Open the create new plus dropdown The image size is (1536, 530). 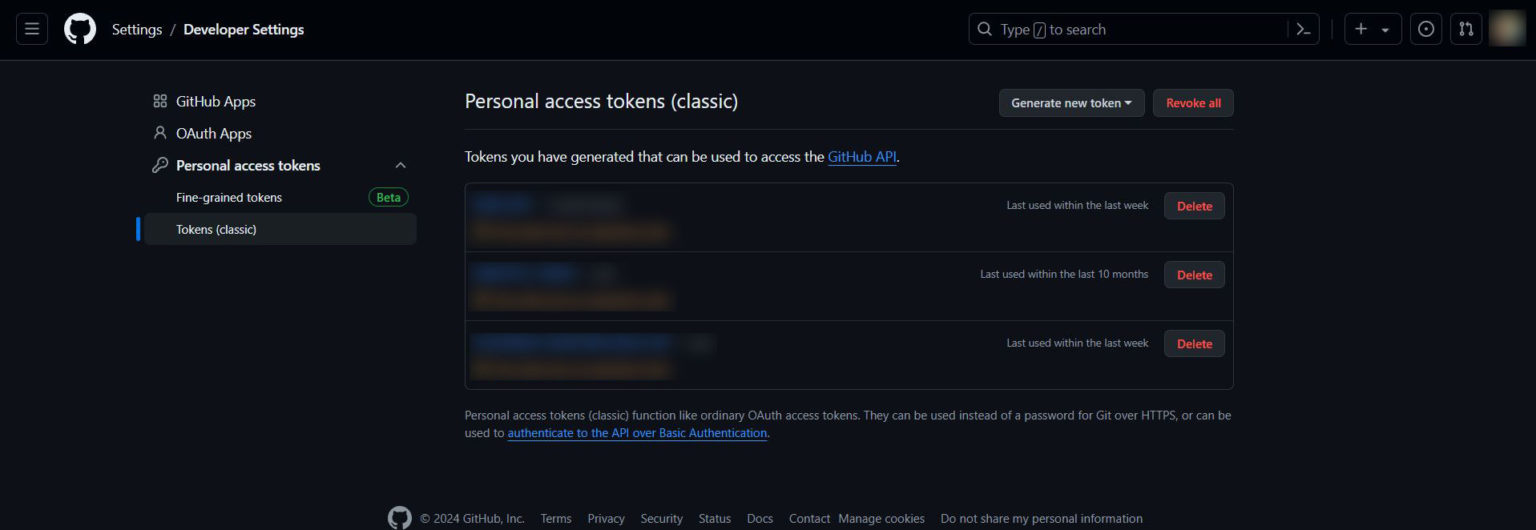pyautogui.click(x=1372, y=29)
